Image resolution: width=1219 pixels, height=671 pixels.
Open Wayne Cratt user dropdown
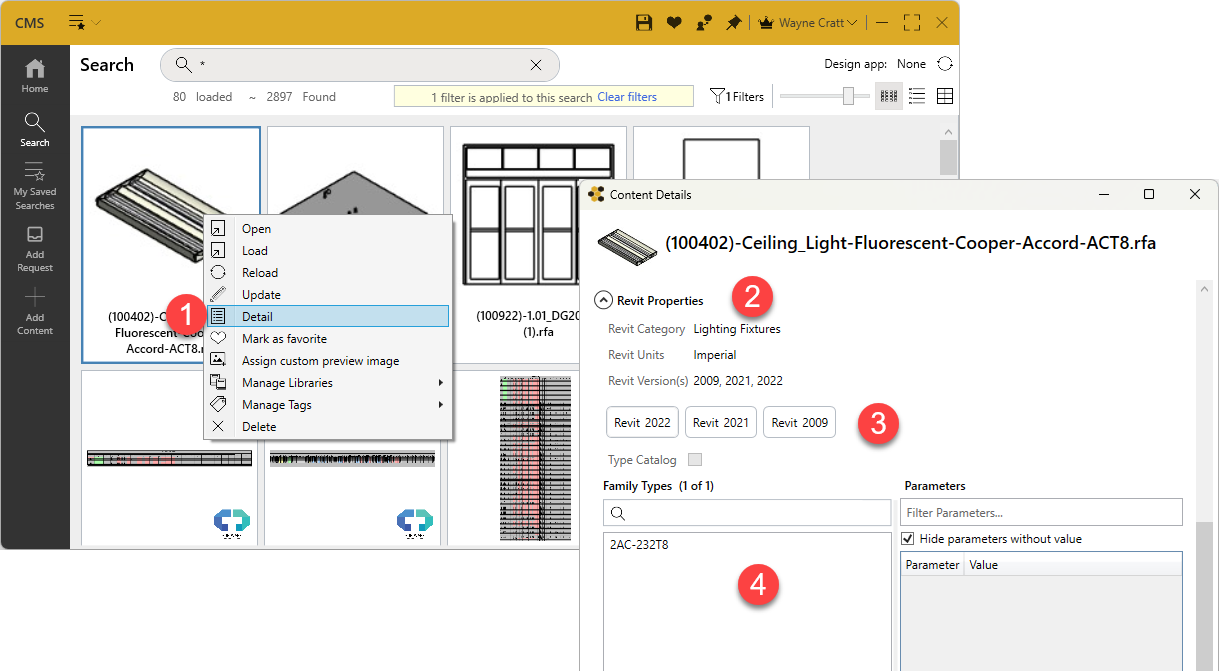click(809, 22)
